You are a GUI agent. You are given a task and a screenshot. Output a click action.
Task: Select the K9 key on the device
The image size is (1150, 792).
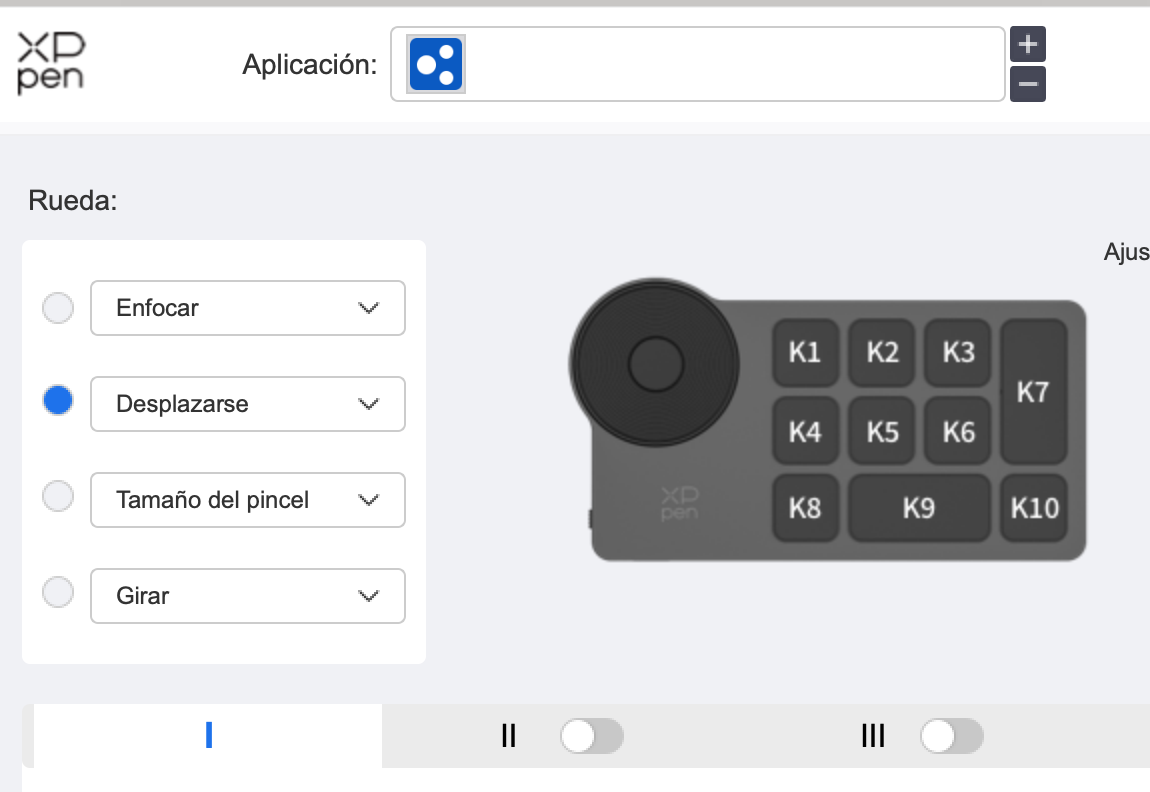point(919,508)
